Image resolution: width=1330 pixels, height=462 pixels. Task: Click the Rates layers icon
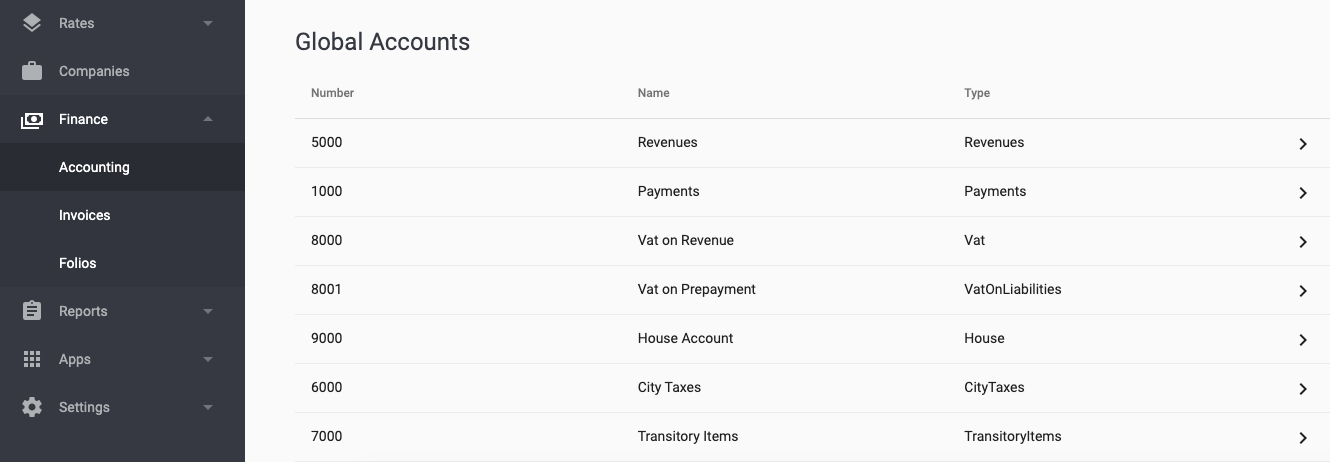[x=32, y=22]
